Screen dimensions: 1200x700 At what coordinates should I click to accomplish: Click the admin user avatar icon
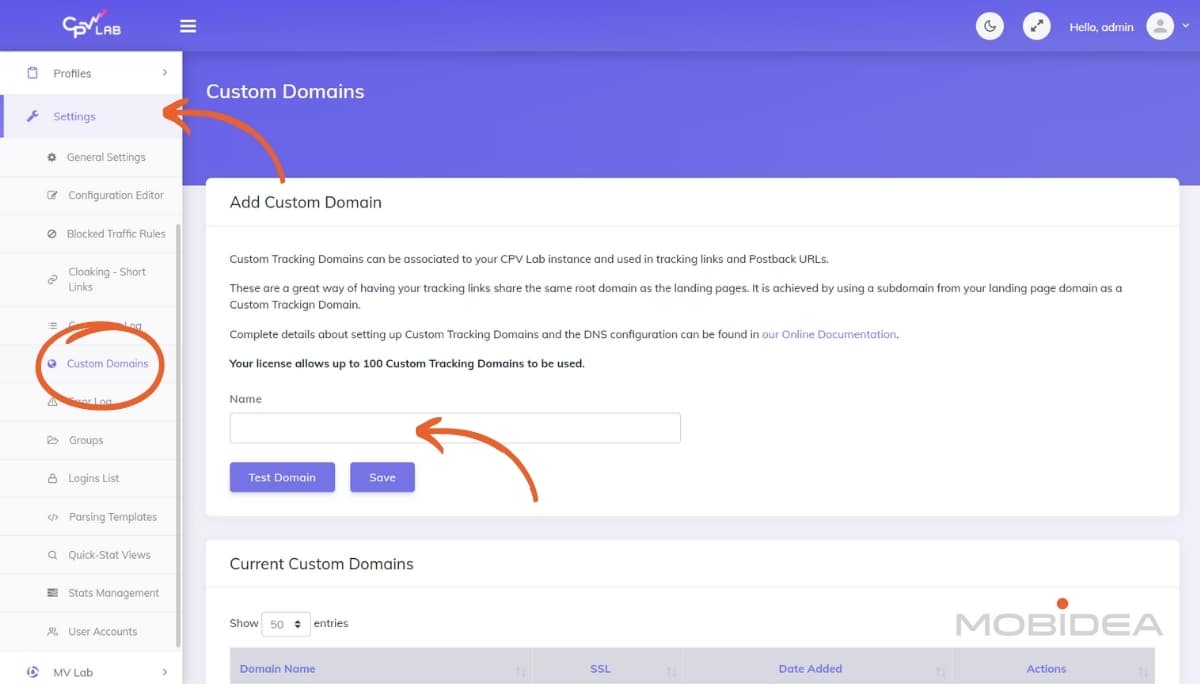point(1160,27)
